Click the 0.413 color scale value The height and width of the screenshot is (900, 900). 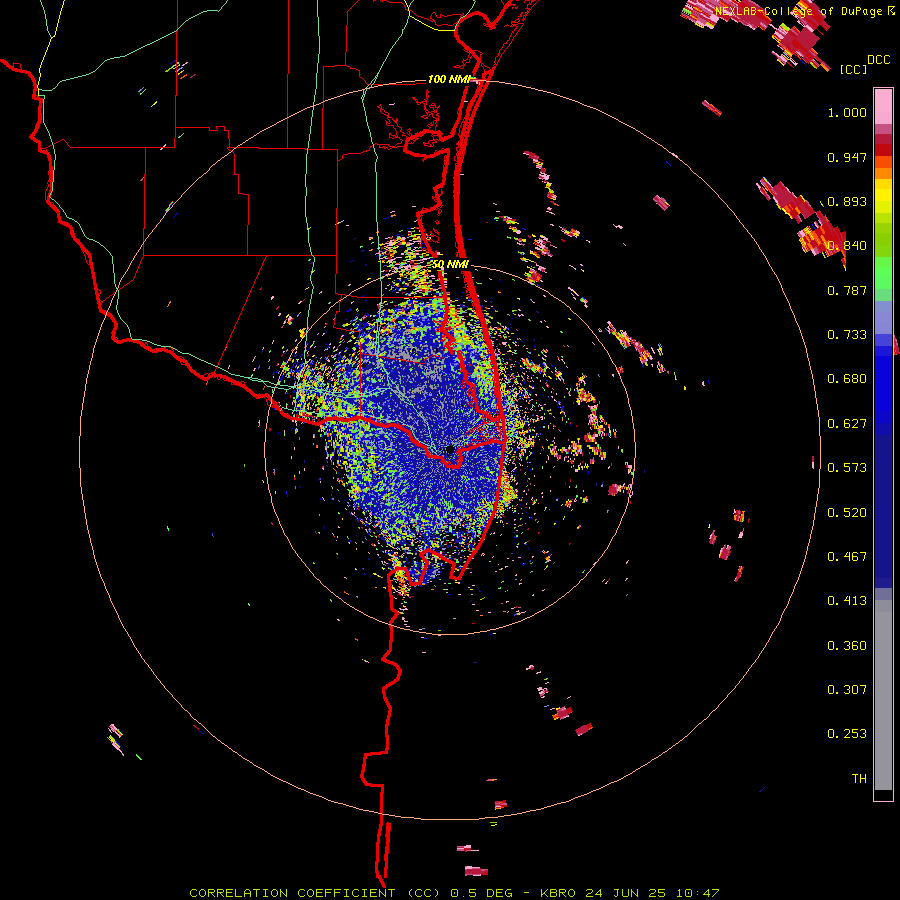(847, 601)
